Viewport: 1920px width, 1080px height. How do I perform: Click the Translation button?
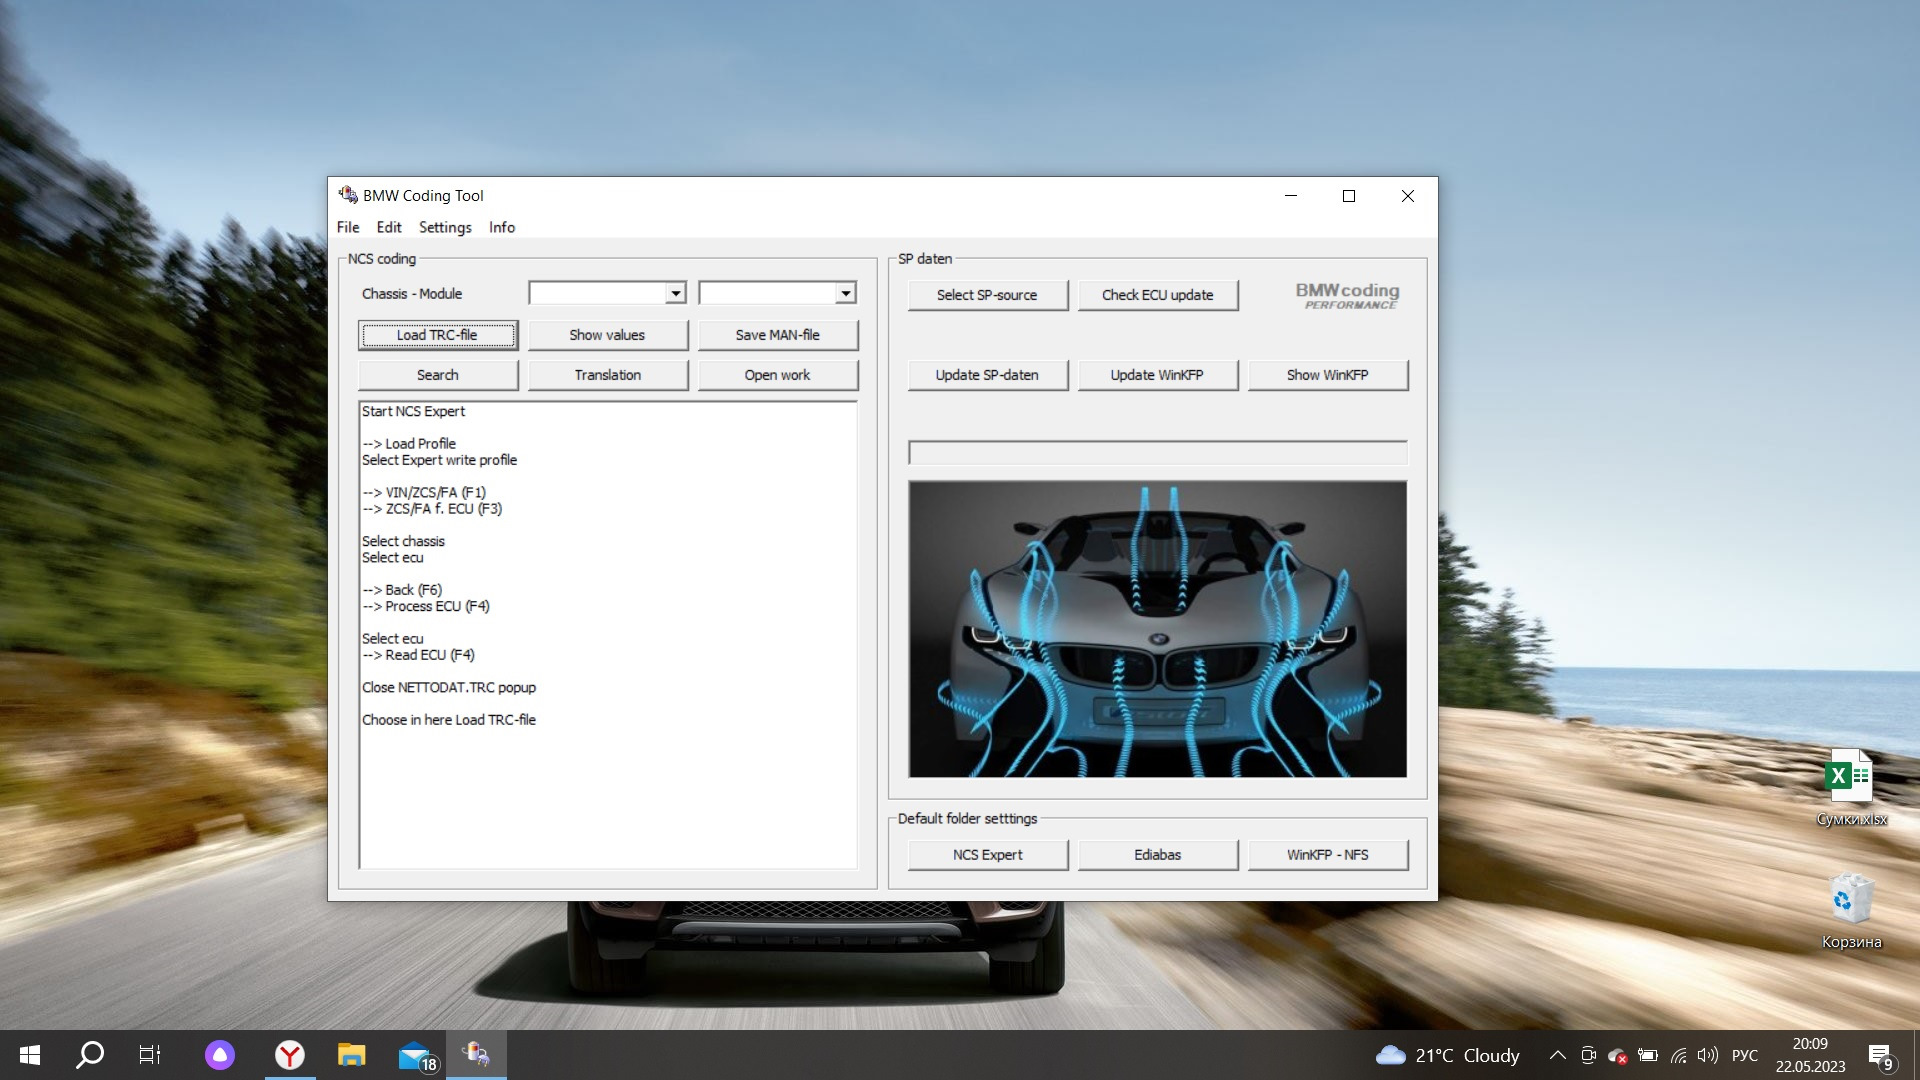pyautogui.click(x=608, y=375)
